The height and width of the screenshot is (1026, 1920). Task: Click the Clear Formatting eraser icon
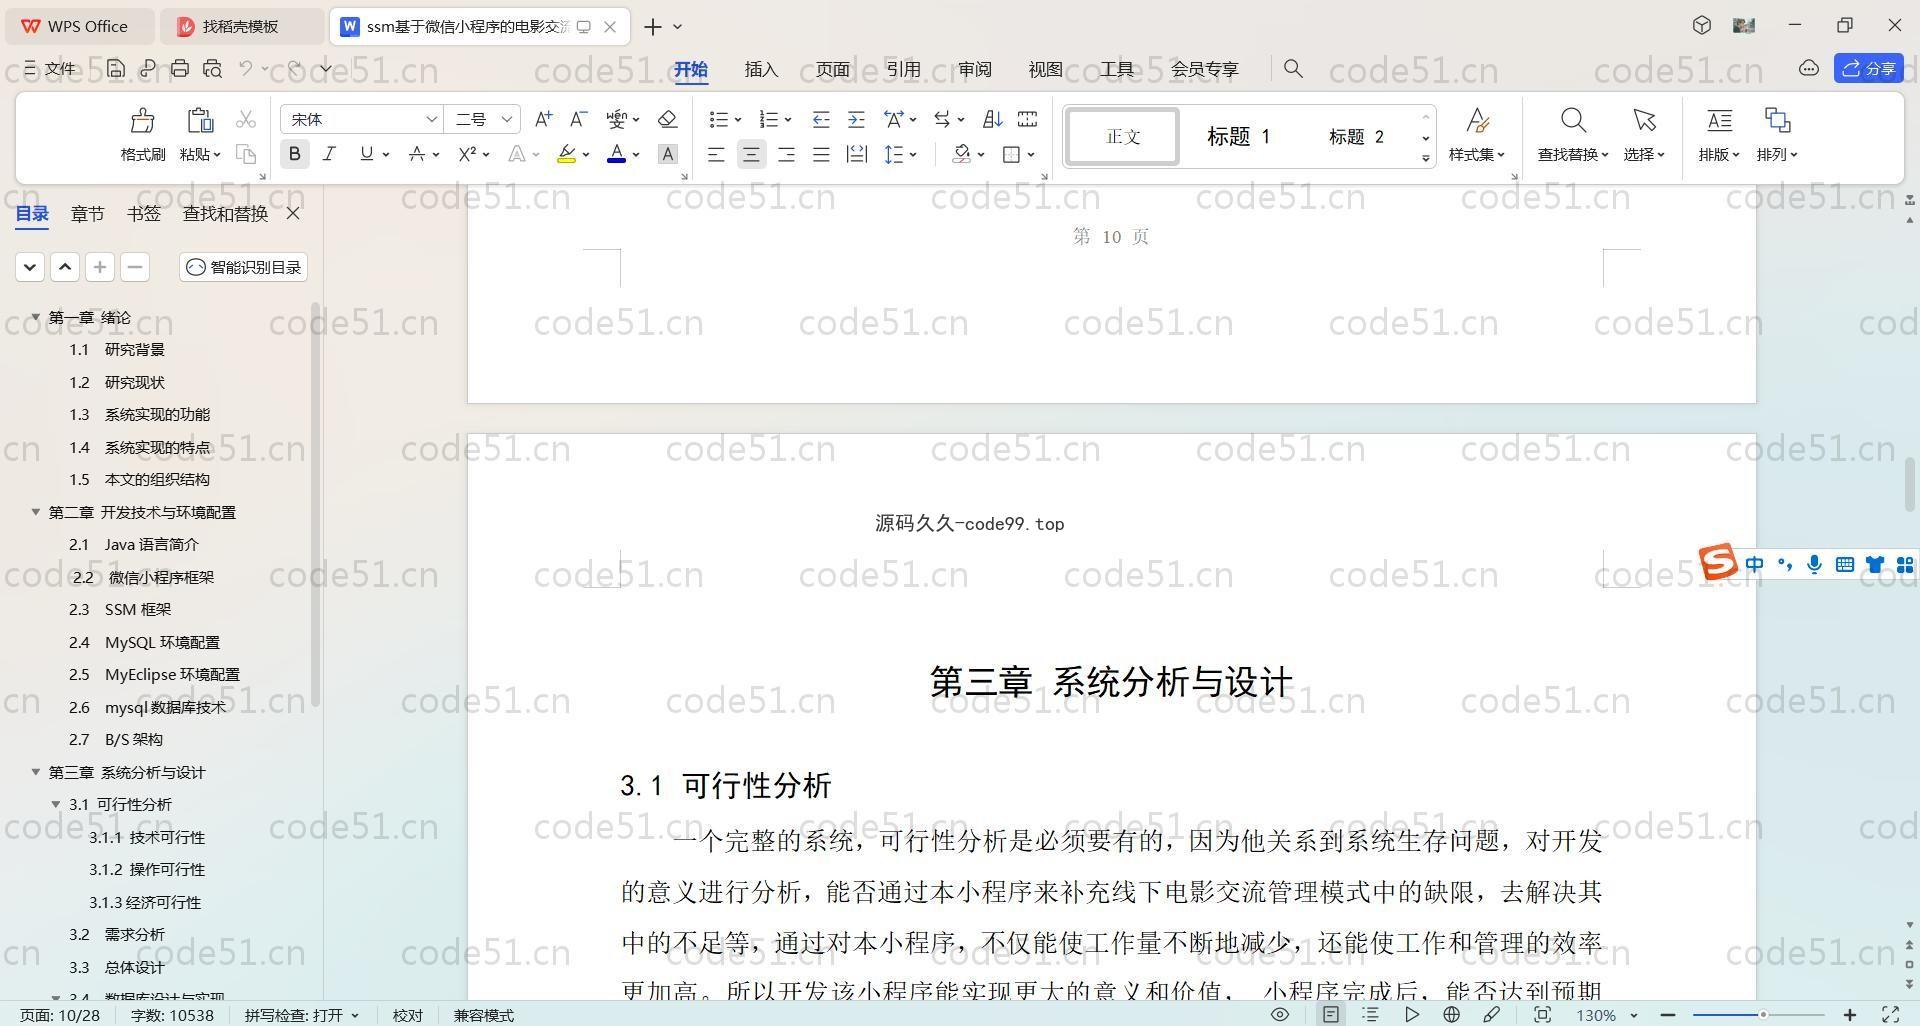[x=668, y=119]
